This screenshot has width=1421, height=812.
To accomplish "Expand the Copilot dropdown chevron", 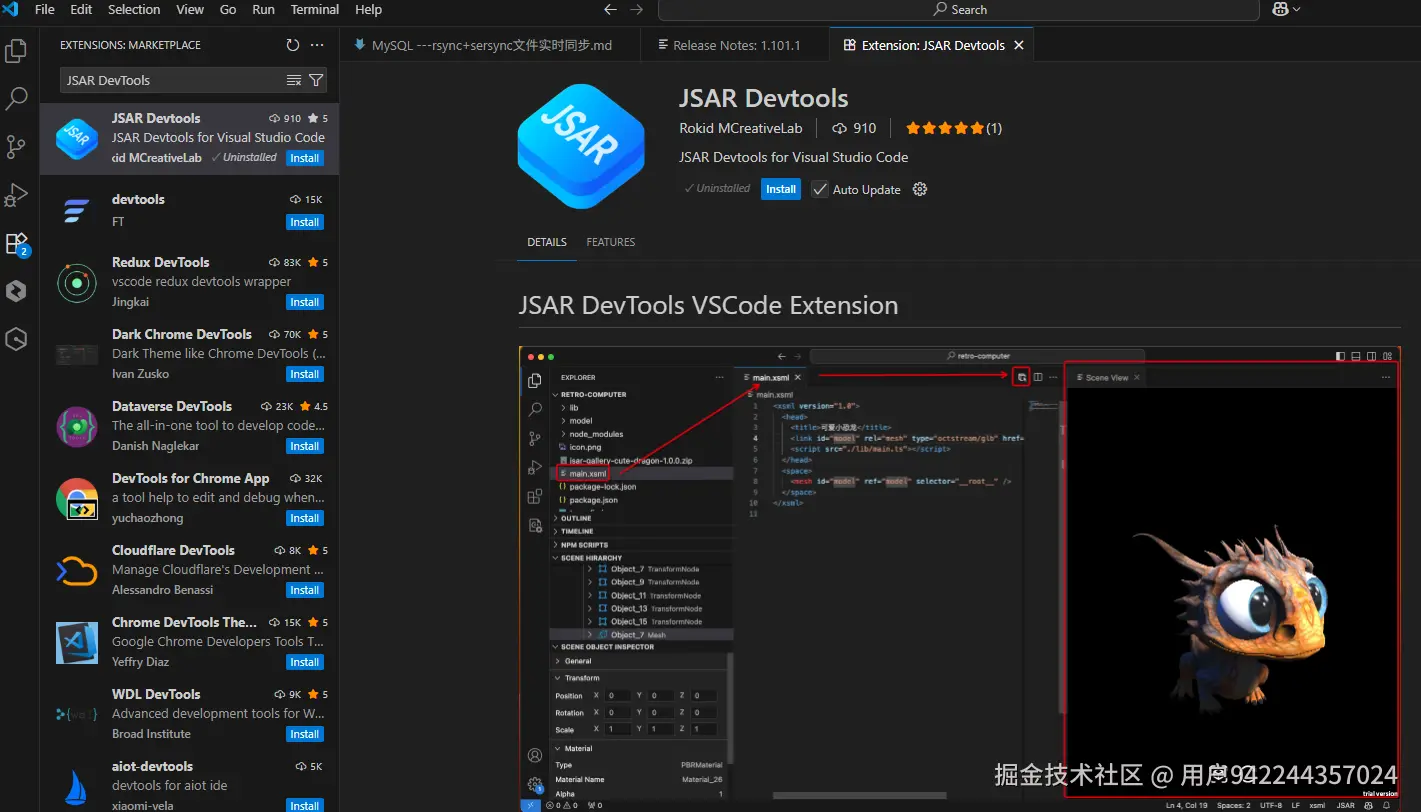I will click(x=1297, y=9).
